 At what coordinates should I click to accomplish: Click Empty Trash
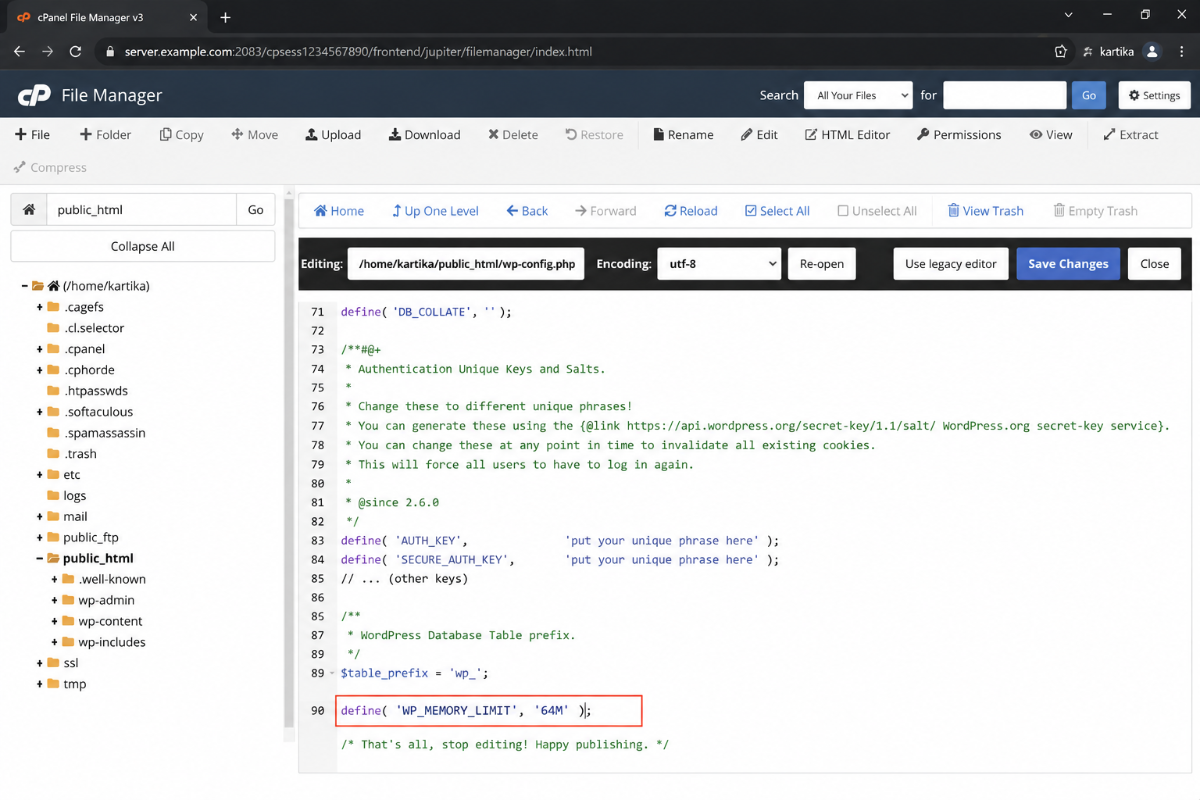[1096, 211]
